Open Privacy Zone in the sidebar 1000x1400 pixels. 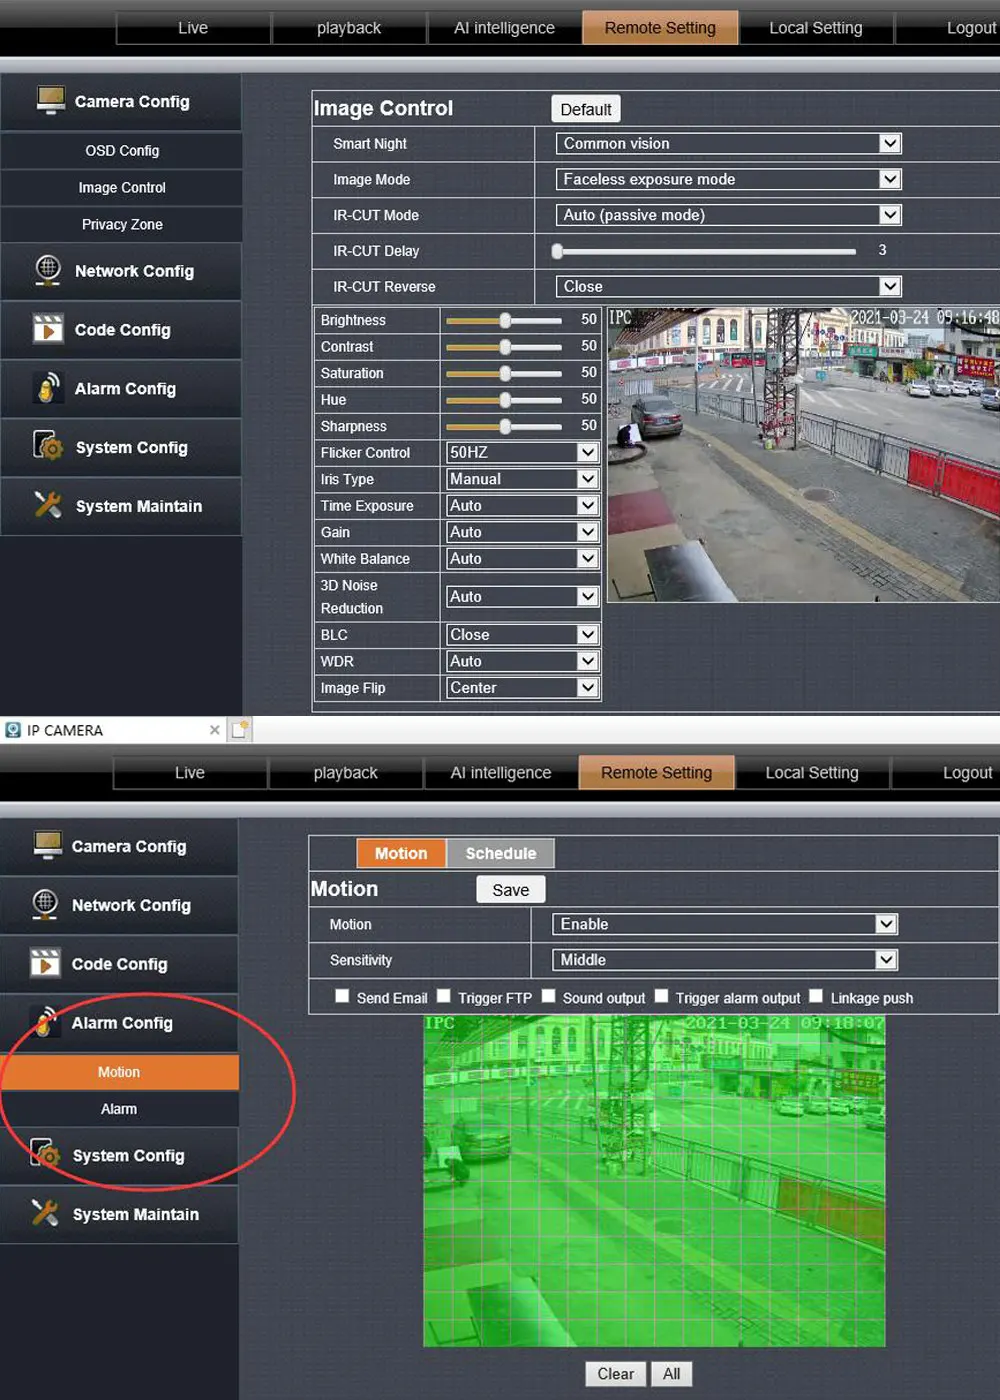pyautogui.click(x=122, y=224)
